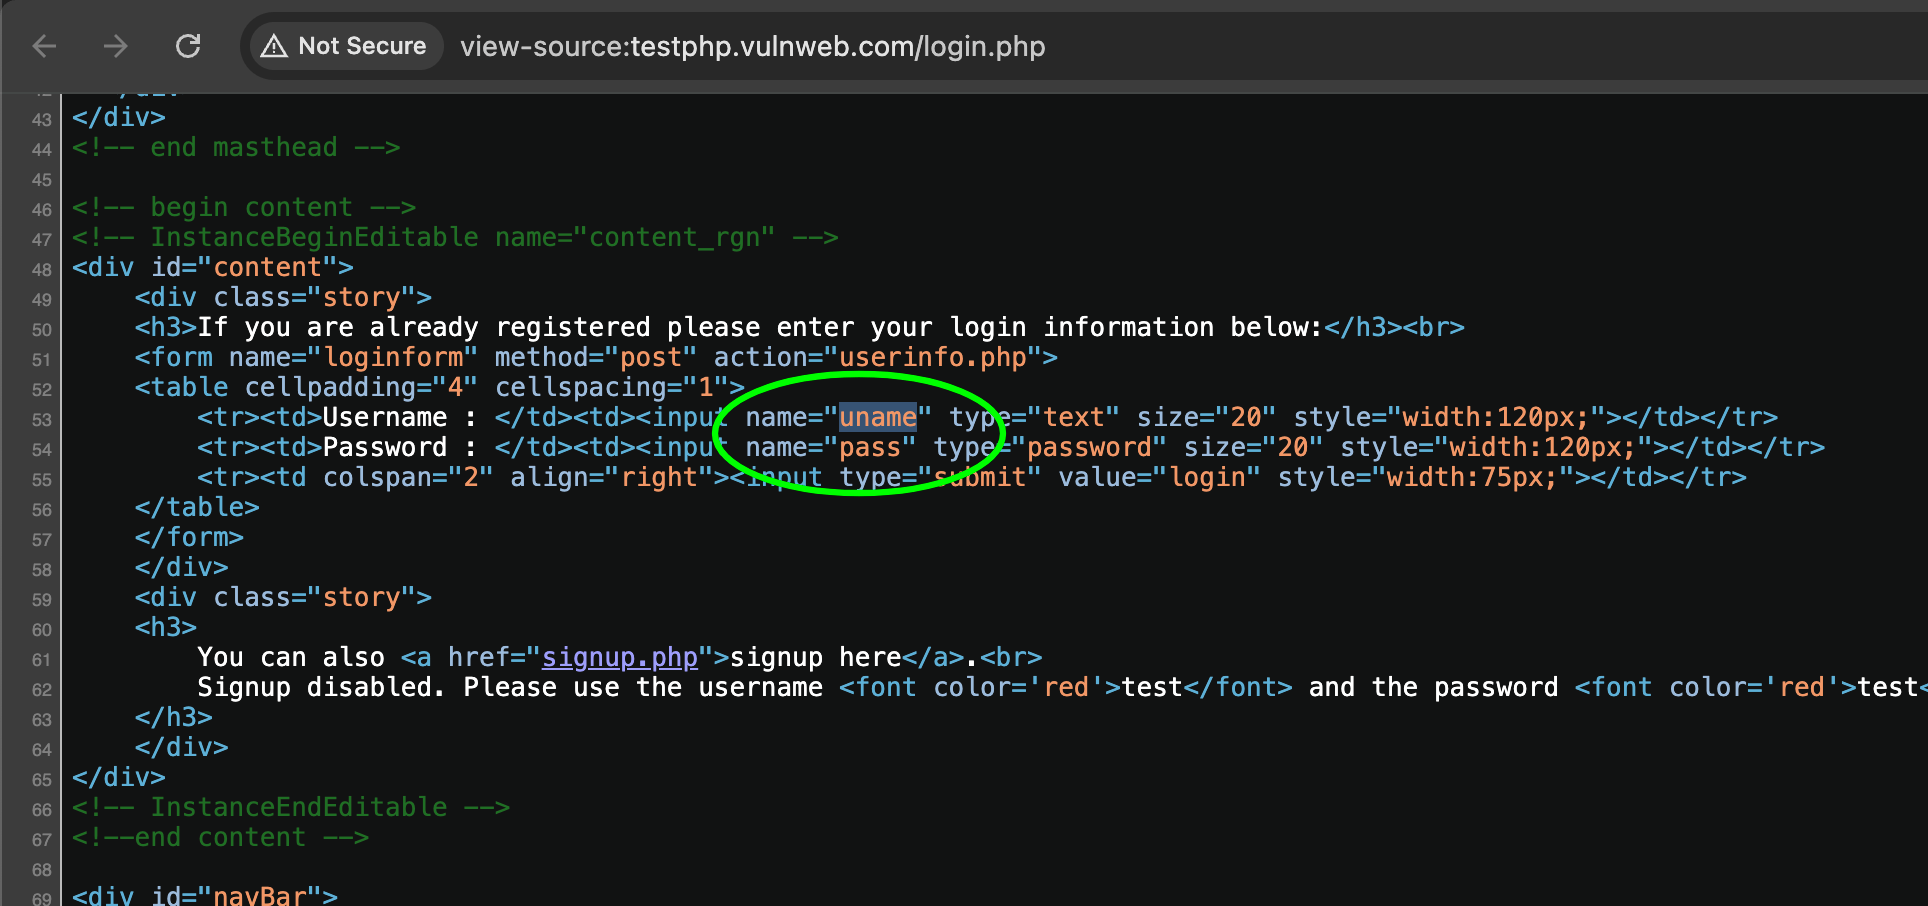
Task: Select the back arrow in the toolbar
Action: [44, 46]
